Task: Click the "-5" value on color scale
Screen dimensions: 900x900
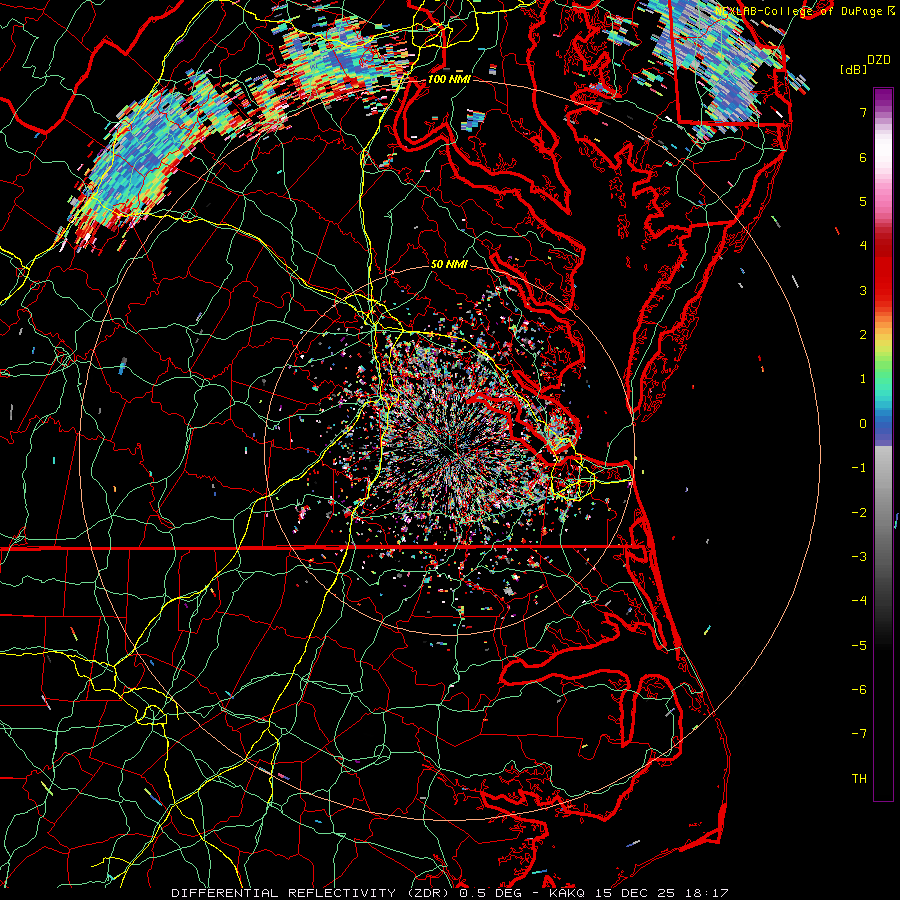Action: 859,646
